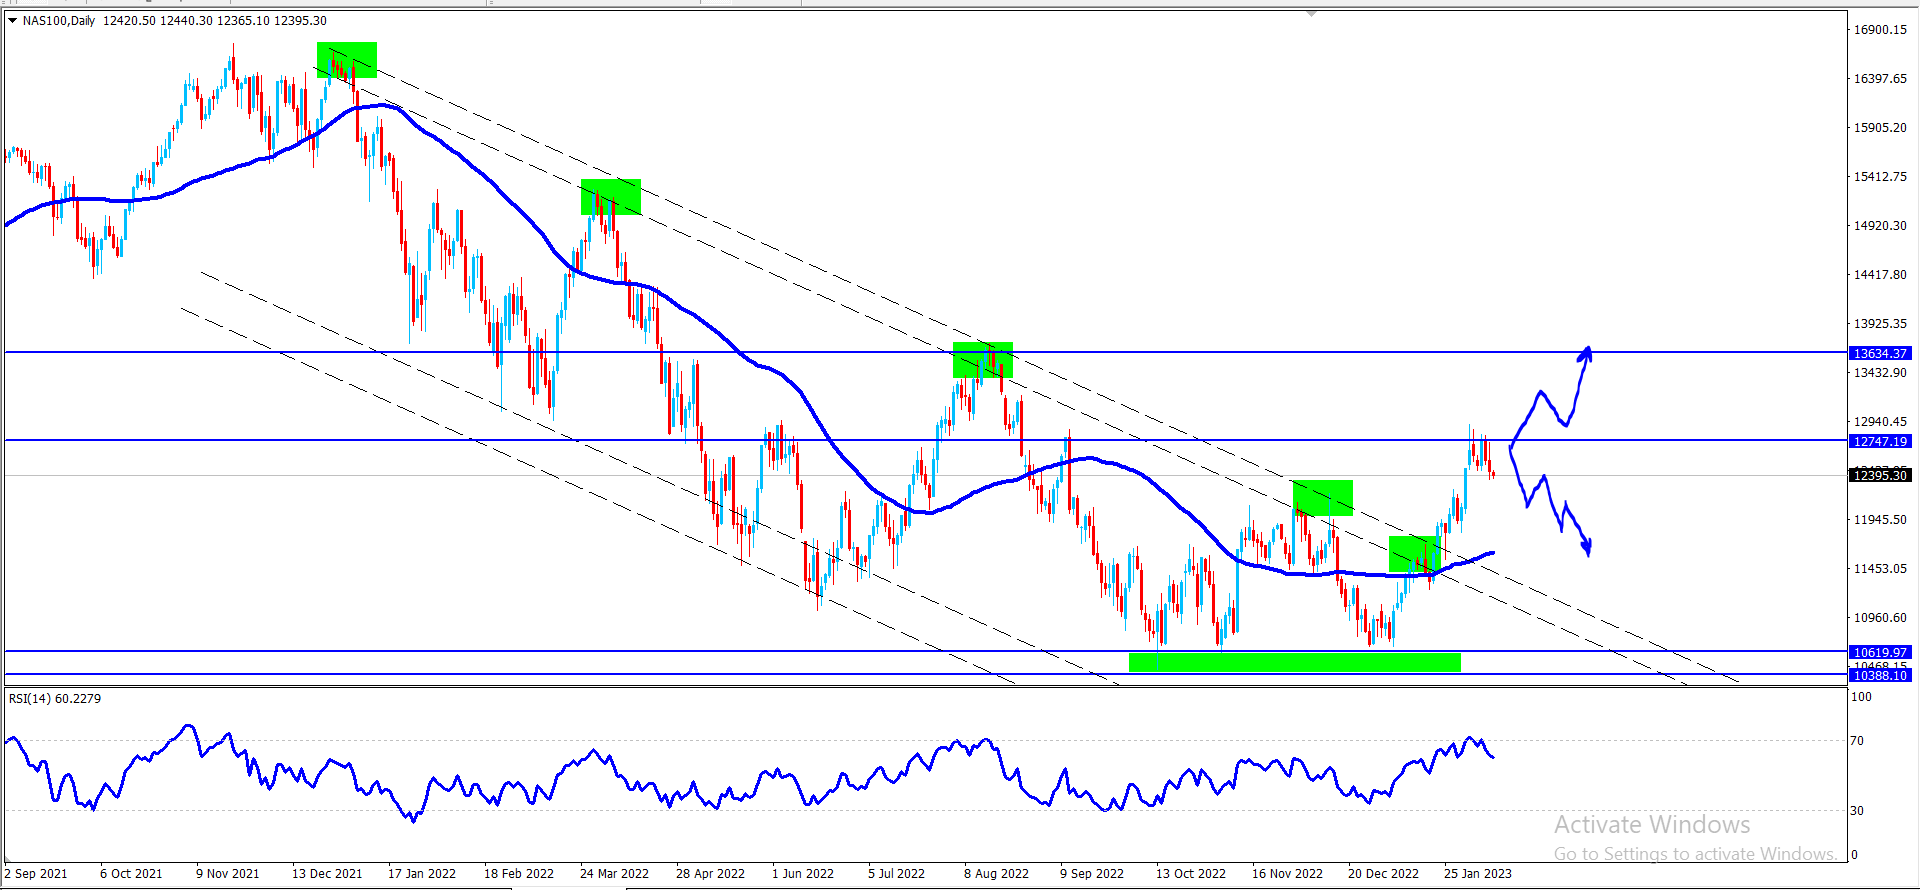Click the RSI scale value 0

[1854, 855]
